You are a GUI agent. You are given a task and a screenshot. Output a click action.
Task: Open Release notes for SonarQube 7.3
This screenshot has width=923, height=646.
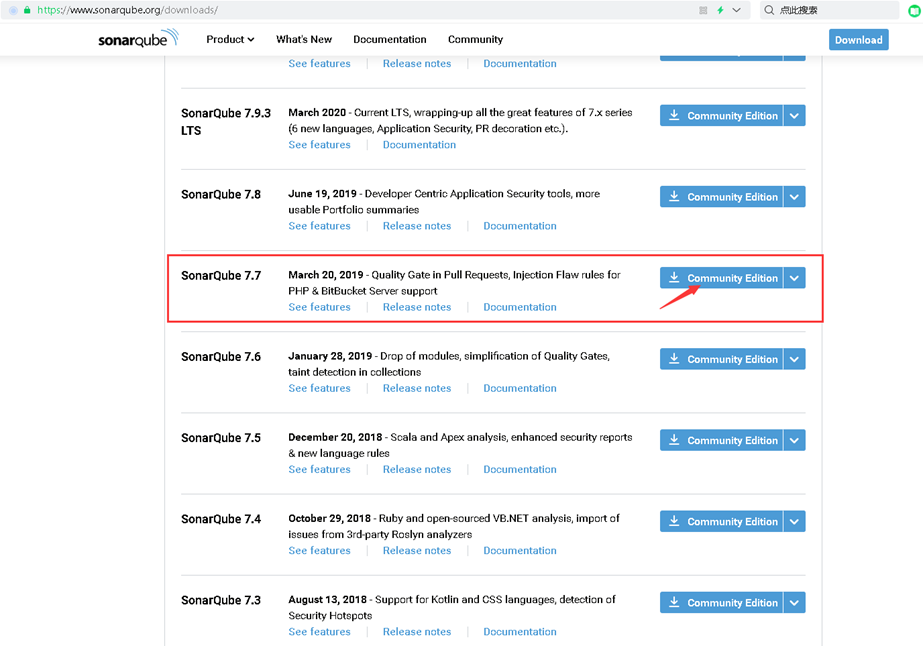point(417,632)
